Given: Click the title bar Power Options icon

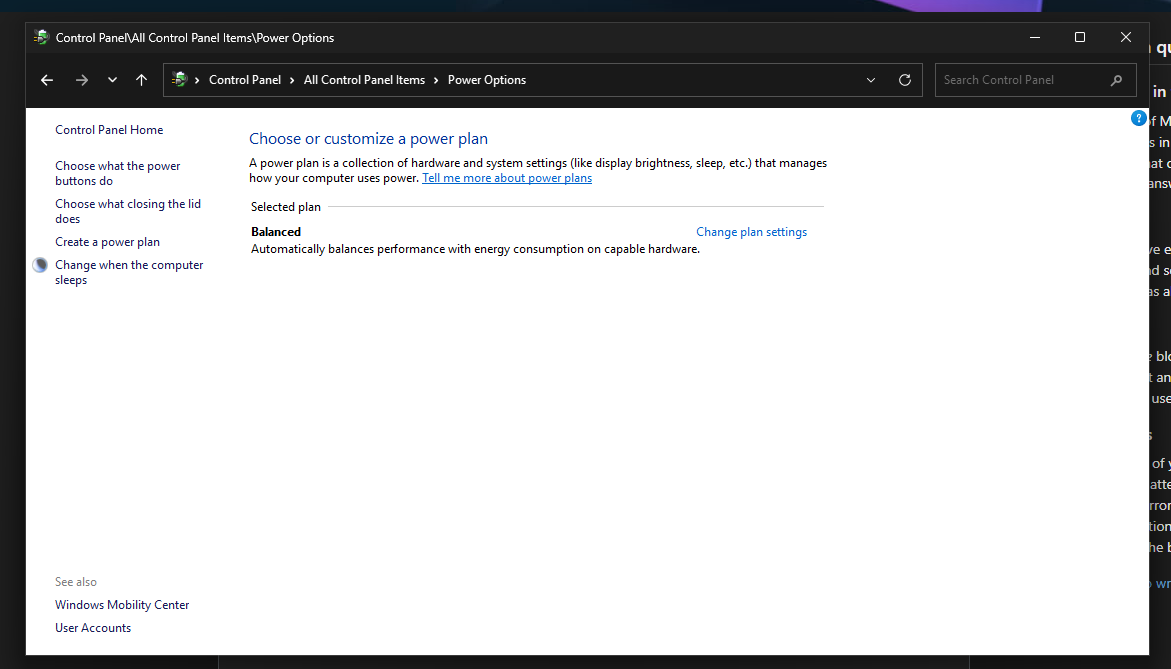Looking at the screenshot, I should pyautogui.click(x=41, y=37).
